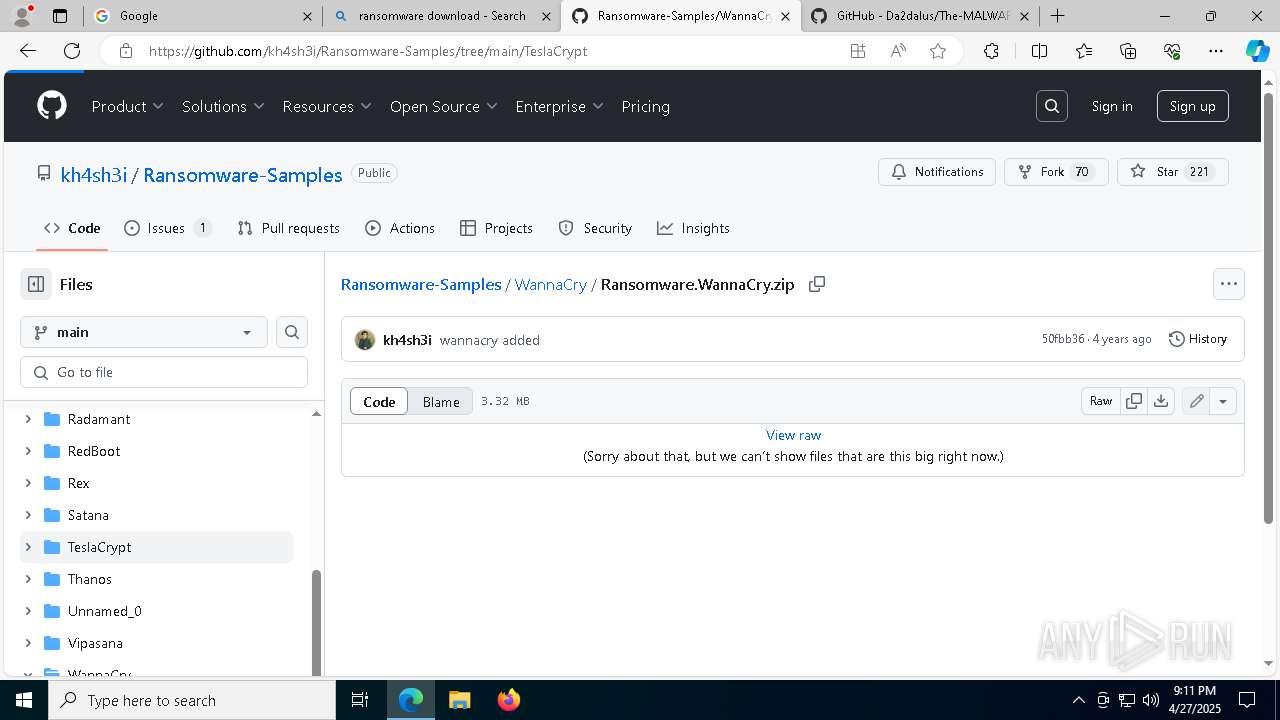The height and width of the screenshot is (720, 1280).
Task: Click the browser address bar
Action: (480, 51)
